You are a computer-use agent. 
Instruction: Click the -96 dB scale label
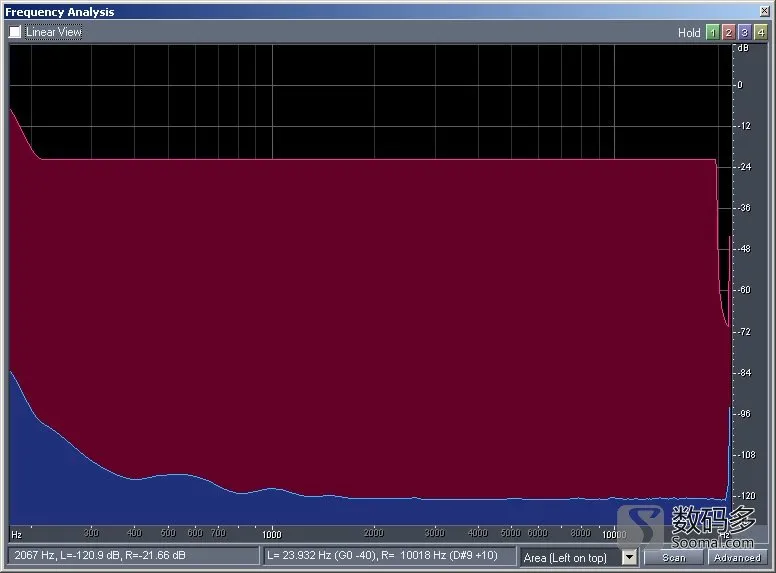744,414
